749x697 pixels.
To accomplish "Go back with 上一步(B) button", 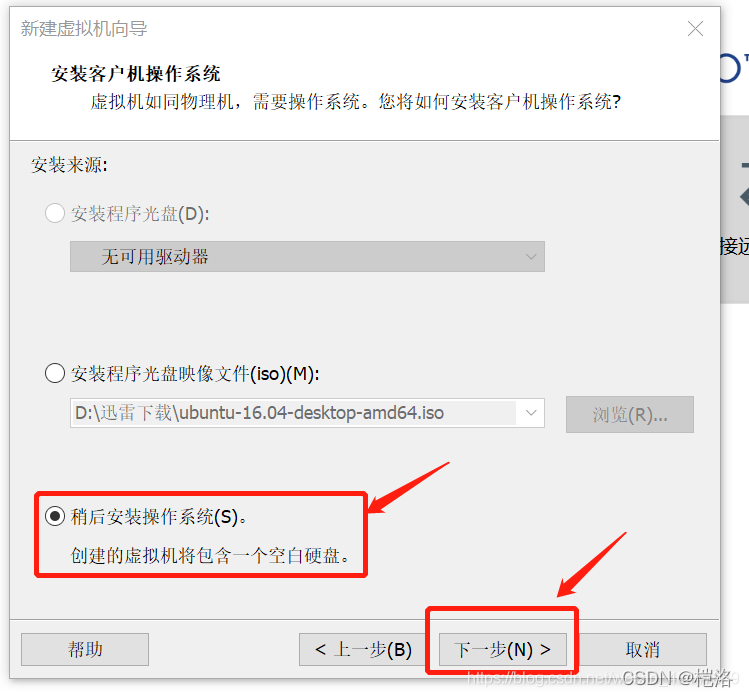I will tap(363, 649).
